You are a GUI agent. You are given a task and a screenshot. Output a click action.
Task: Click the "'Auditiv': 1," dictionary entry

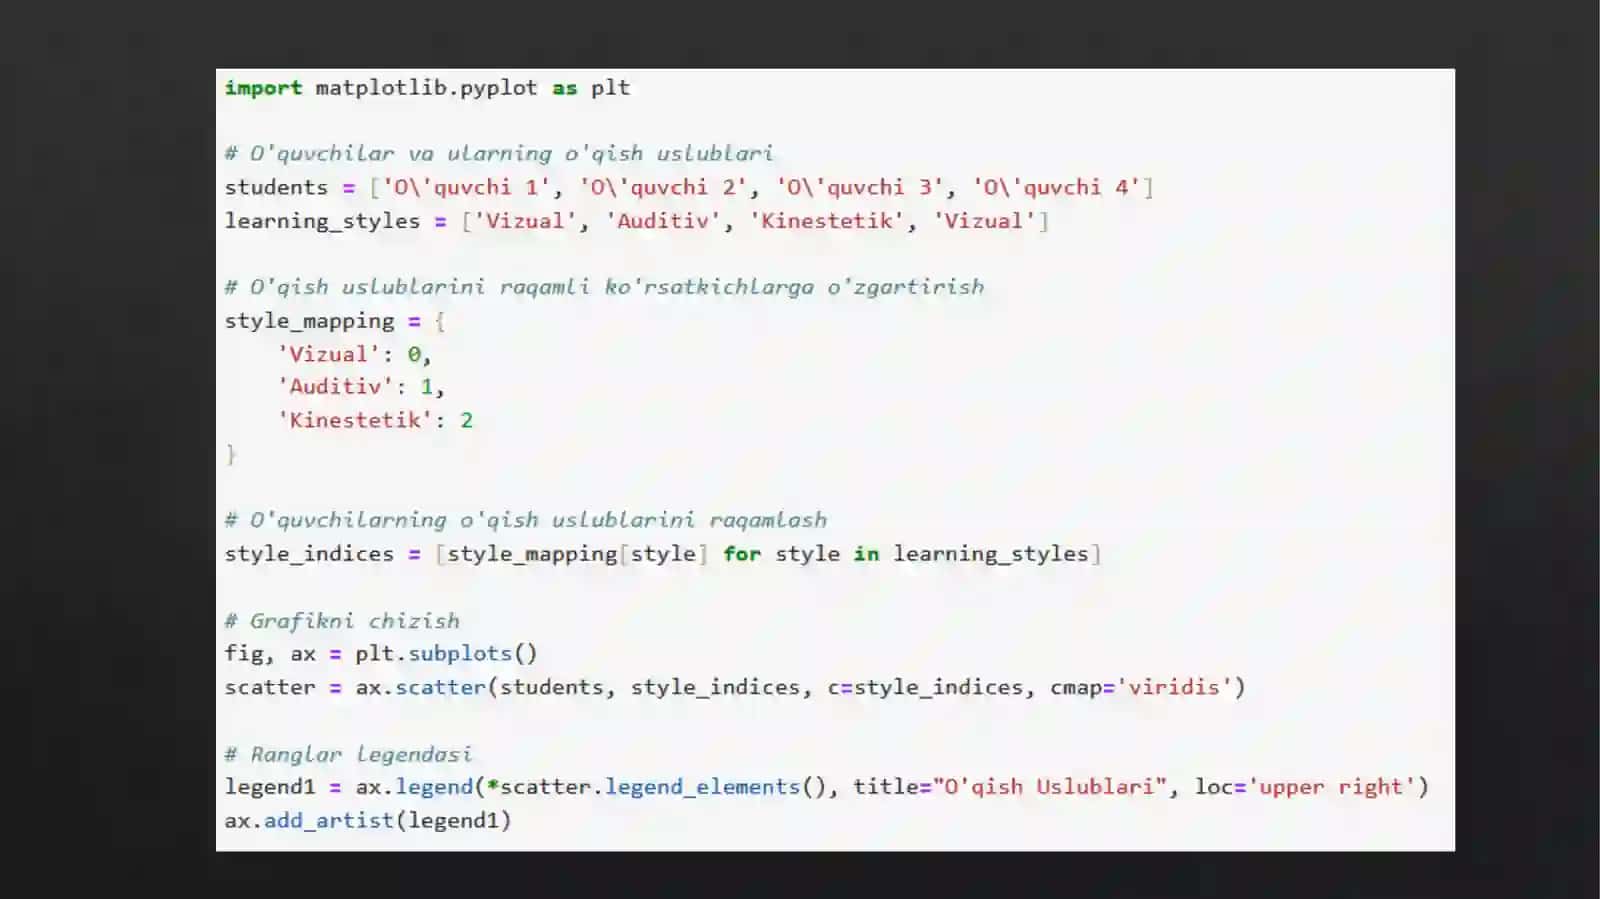click(361, 387)
